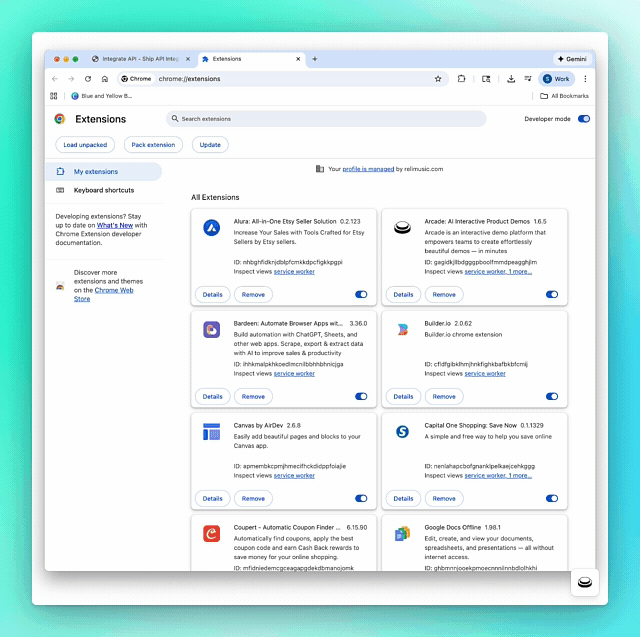Remove the Bardeen extension
Viewport: 640px width, 637px height.
[x=253, y=396]
